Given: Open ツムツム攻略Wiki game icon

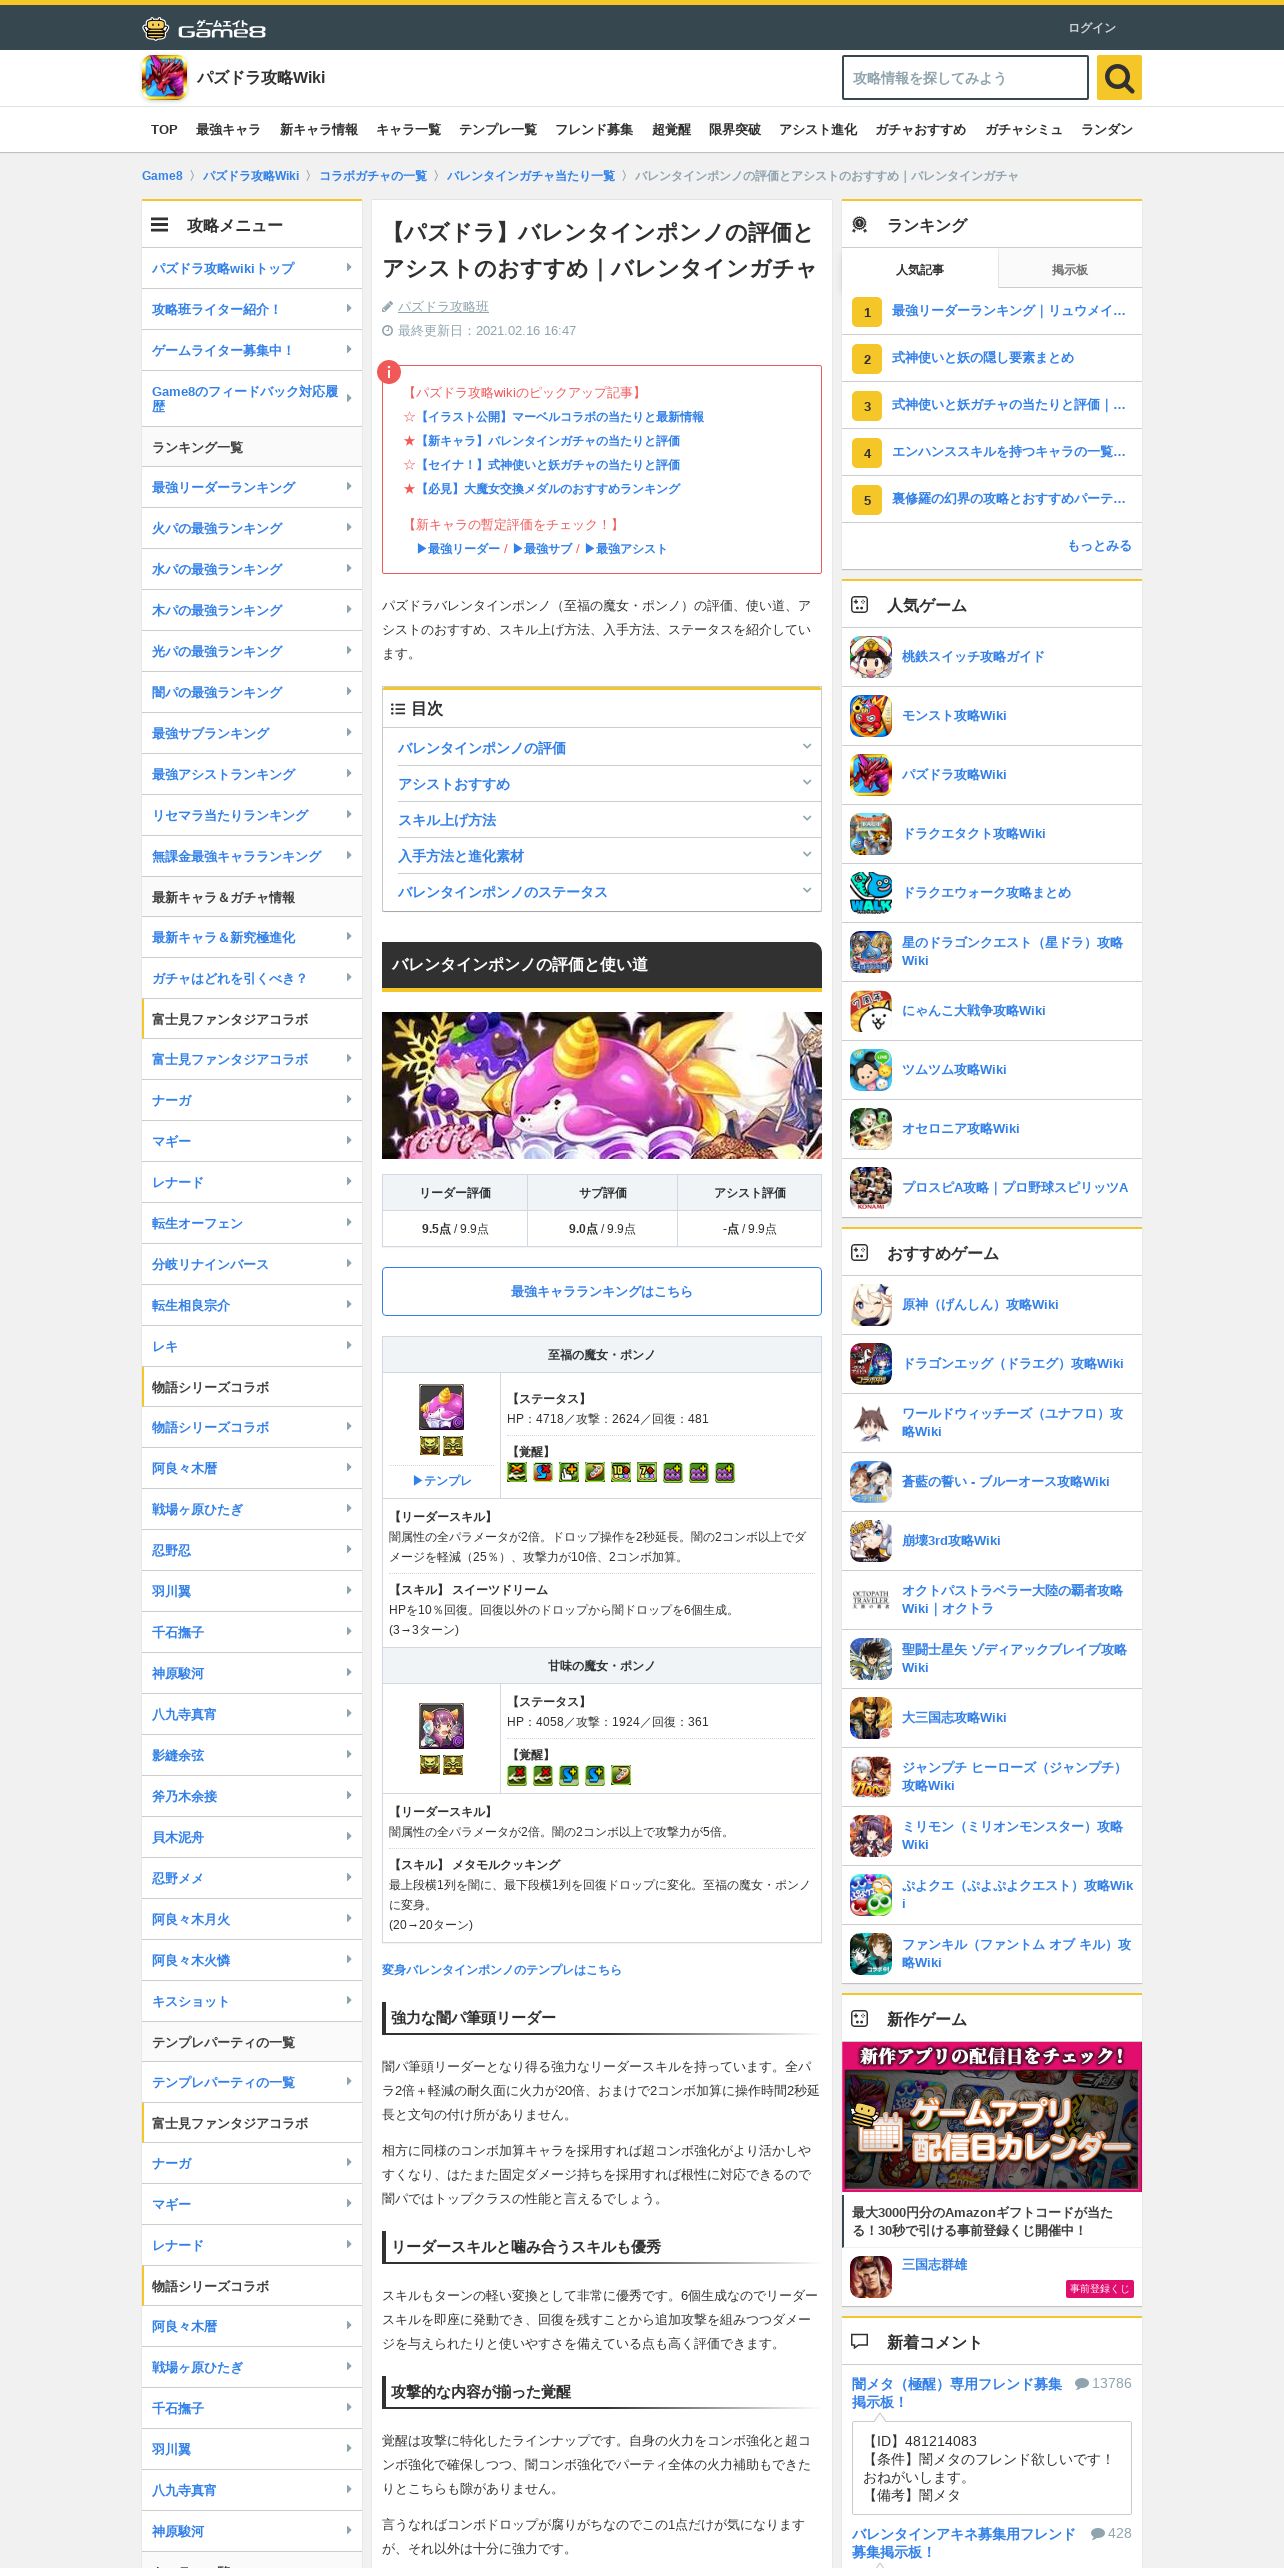Looking at the screenshot, I should point(870,1070).
